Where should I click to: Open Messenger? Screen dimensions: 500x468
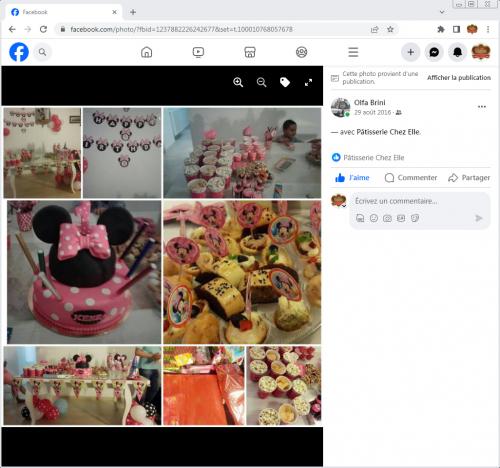pos(434,52)
